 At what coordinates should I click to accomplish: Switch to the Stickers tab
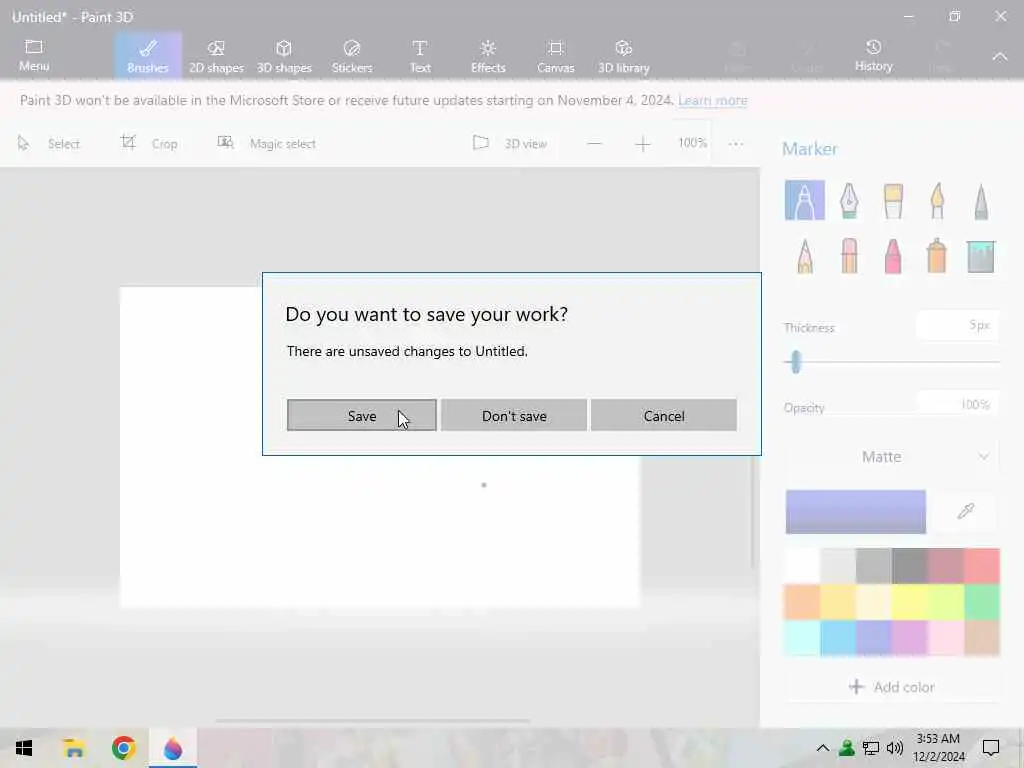click(352, 56)
